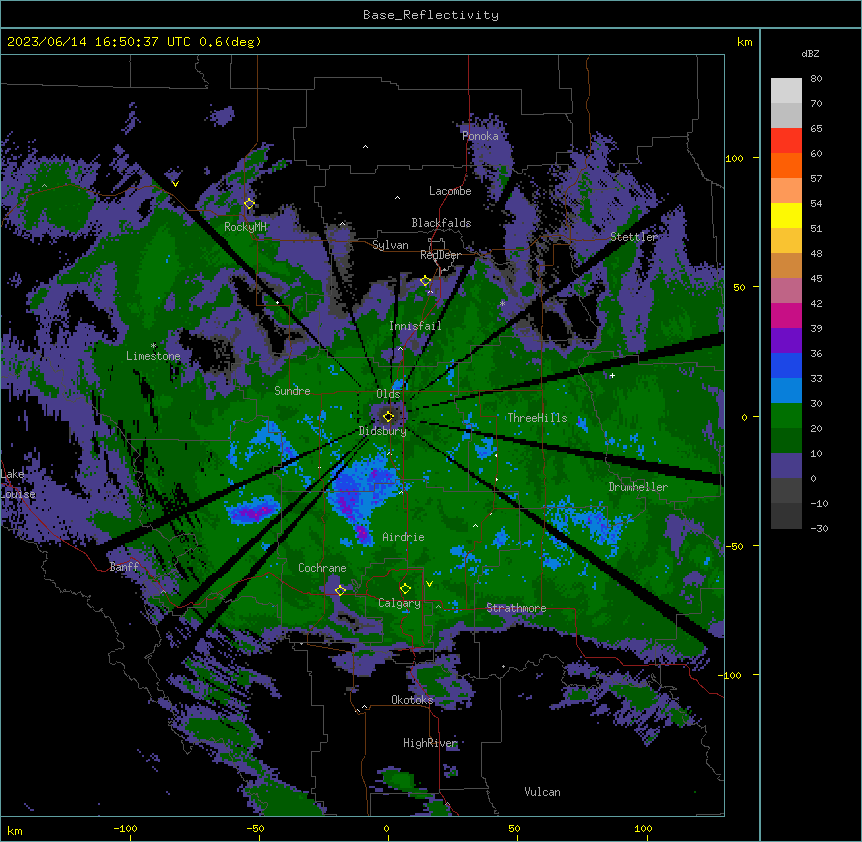Pick the brown 45-48 dBZ legend swatch
Image resolution: width=862 pixels, height=842 pixels.
pos(786,265)
